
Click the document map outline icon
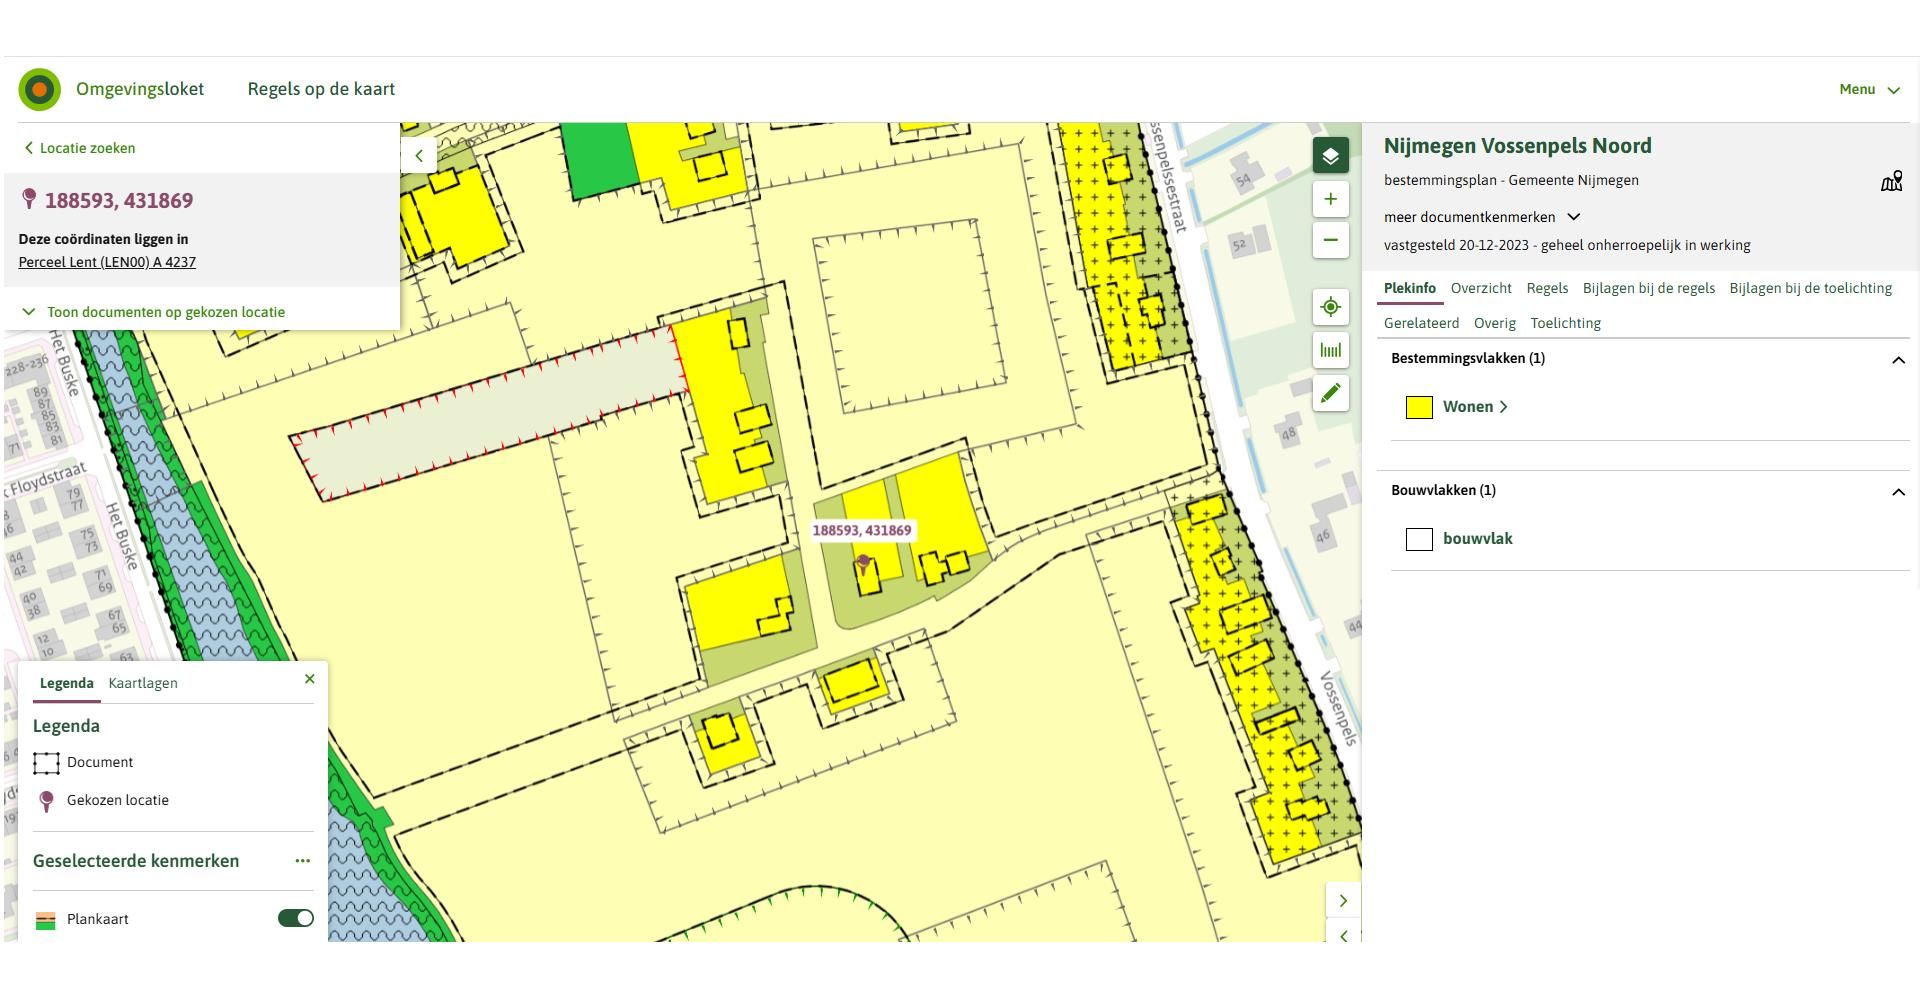[x=1891, y=181]
